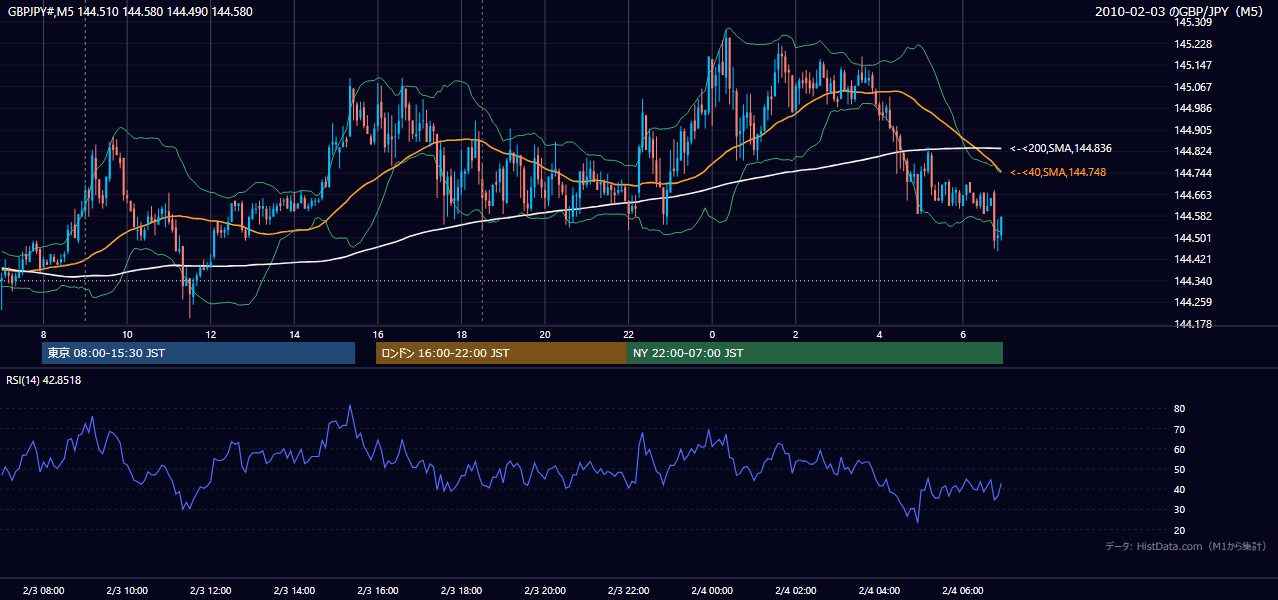Screen dimensions: 1278x600
Task: Click bottom time label 2/3 22:00
Action: 628,590
